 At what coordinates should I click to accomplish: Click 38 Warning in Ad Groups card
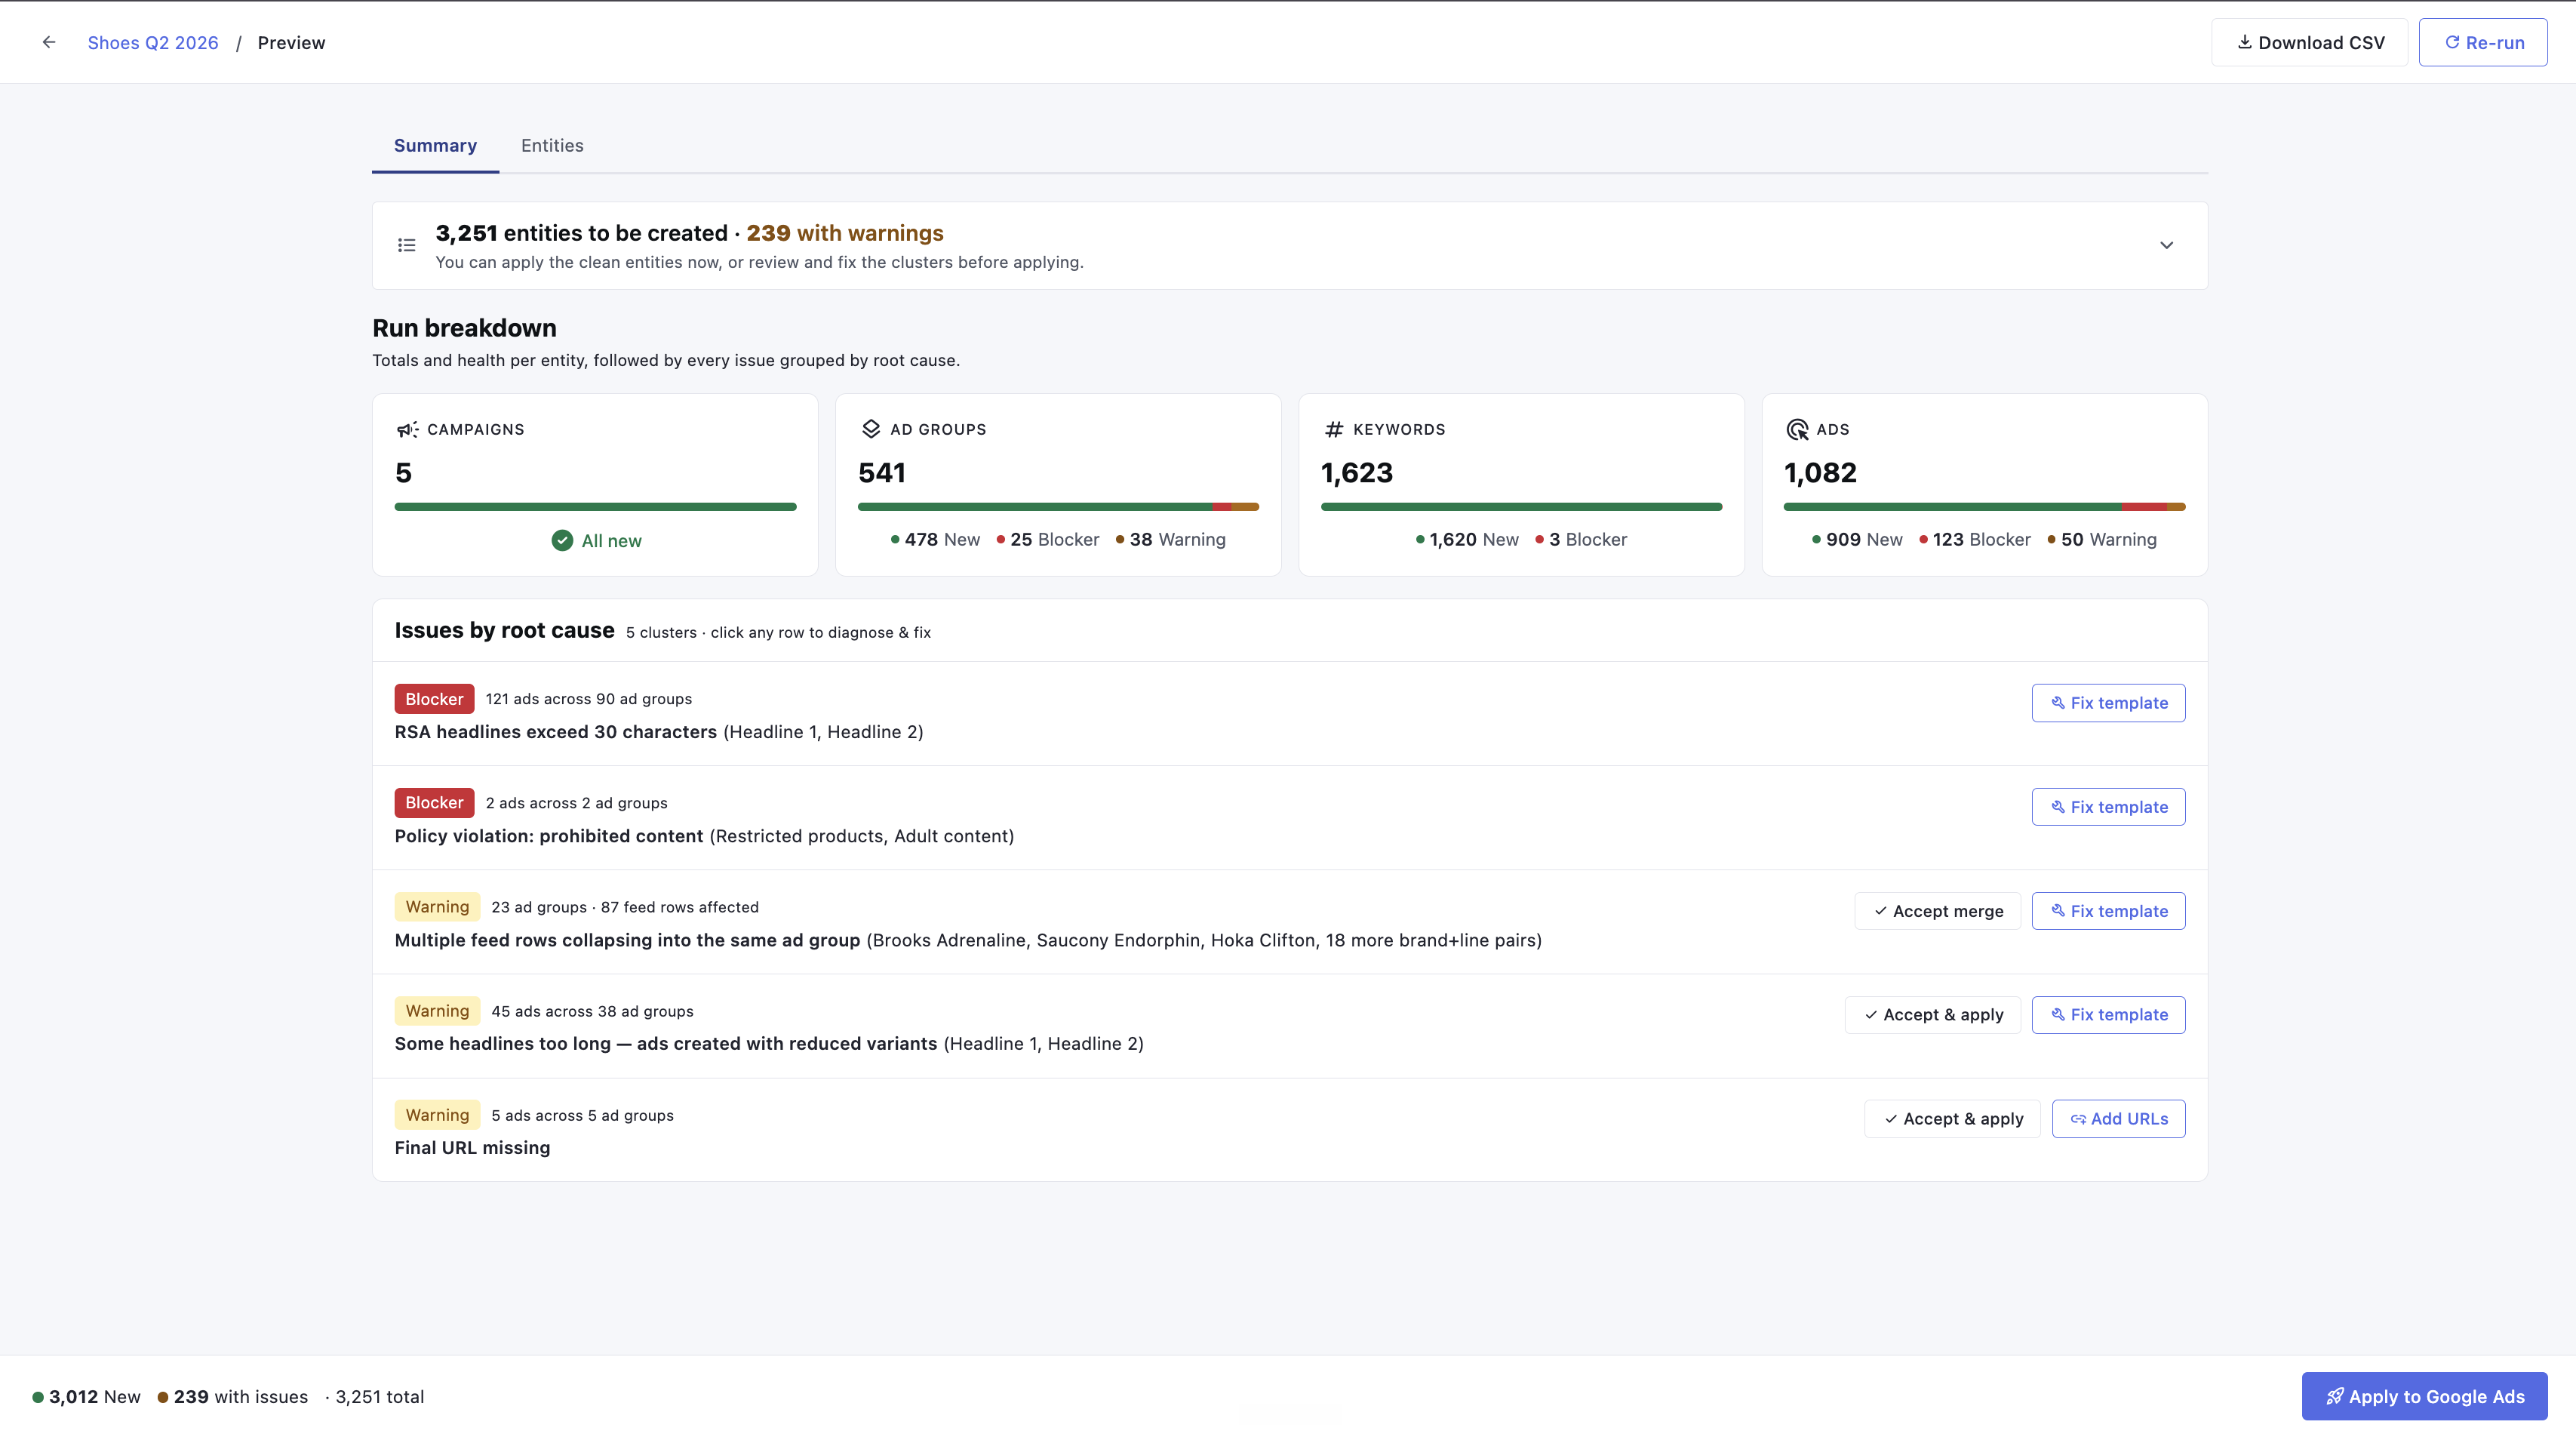(1171, 540)
